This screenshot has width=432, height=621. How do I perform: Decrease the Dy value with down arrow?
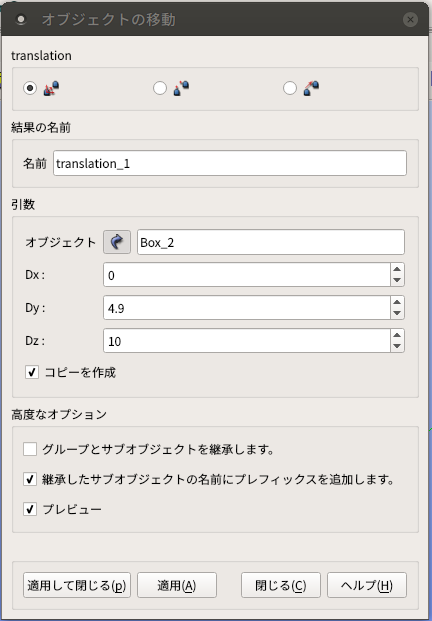pyautogui.click(x=397, y=313)
